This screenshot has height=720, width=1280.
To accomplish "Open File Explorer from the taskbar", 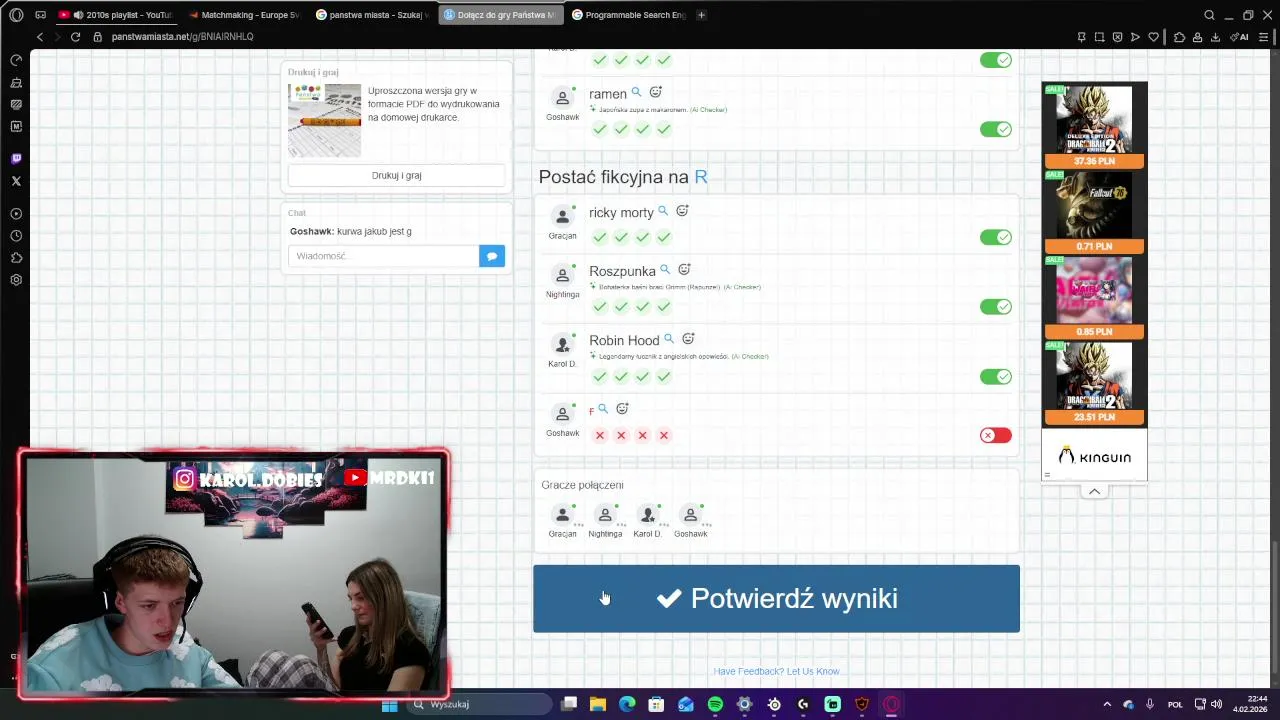I will [x=598, y=704].
